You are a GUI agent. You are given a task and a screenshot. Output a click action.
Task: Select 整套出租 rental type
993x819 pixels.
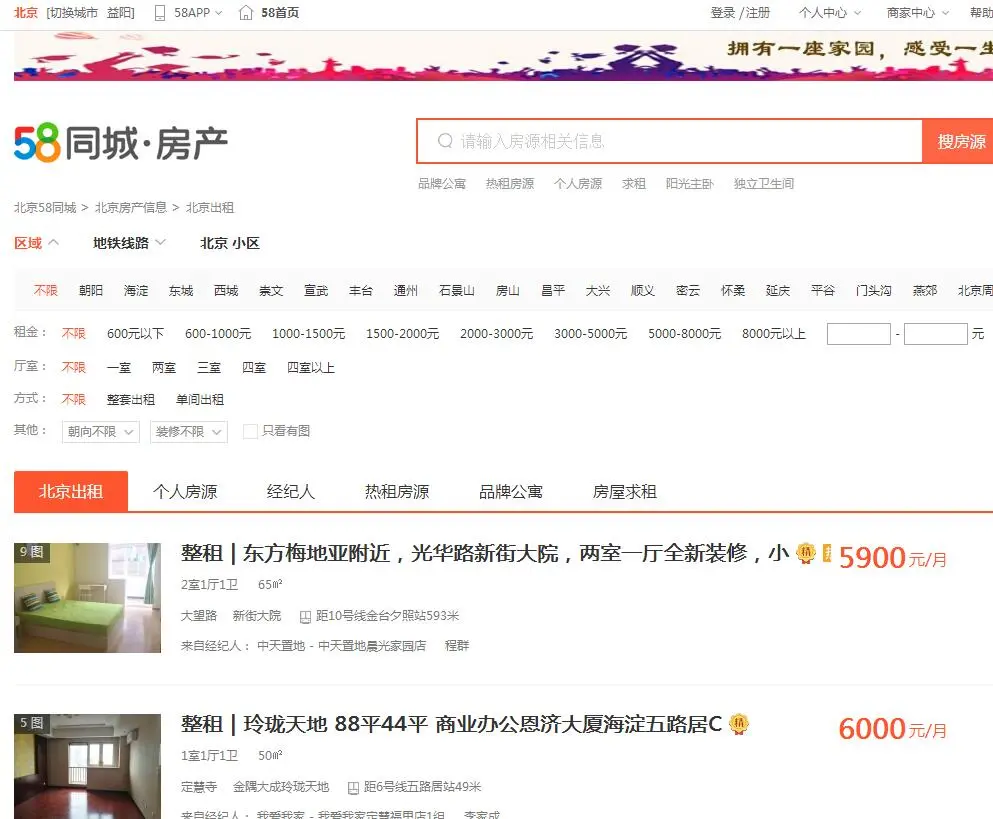click(x=131, y=400)
